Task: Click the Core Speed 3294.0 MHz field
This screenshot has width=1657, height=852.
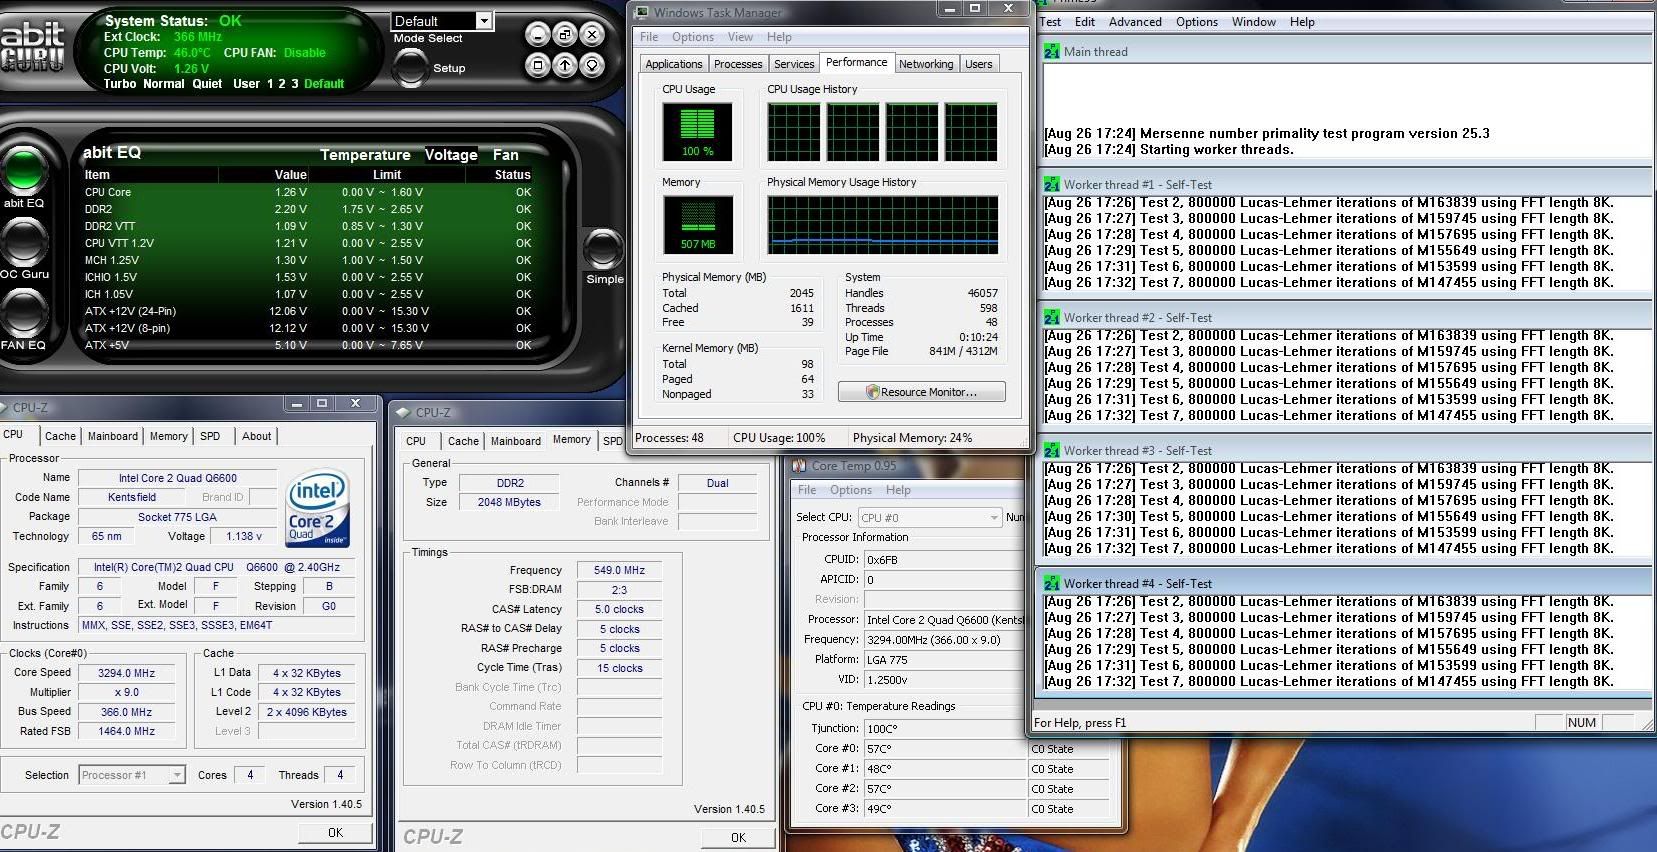Action: point(126,673)
